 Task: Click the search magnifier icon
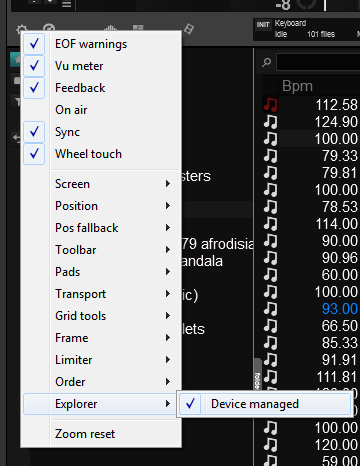click(x=266, y=62)
